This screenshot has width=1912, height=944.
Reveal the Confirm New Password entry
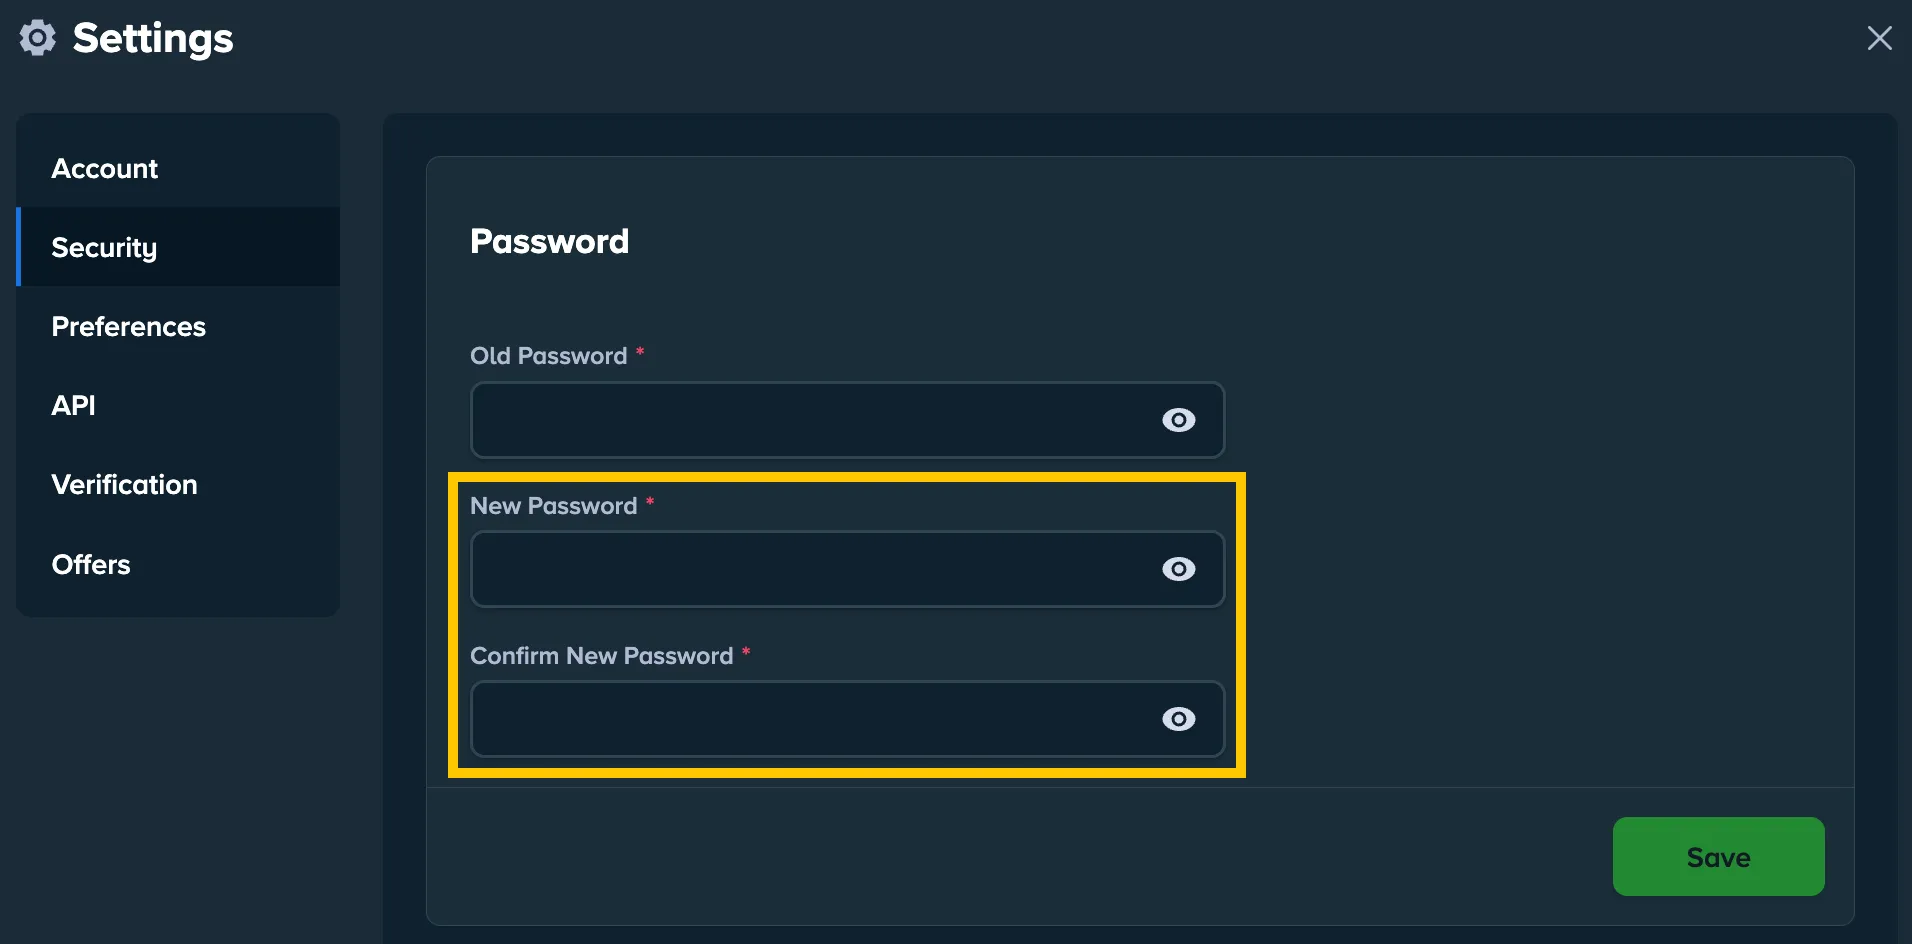pyautogui.click(x=1179, y=719)
